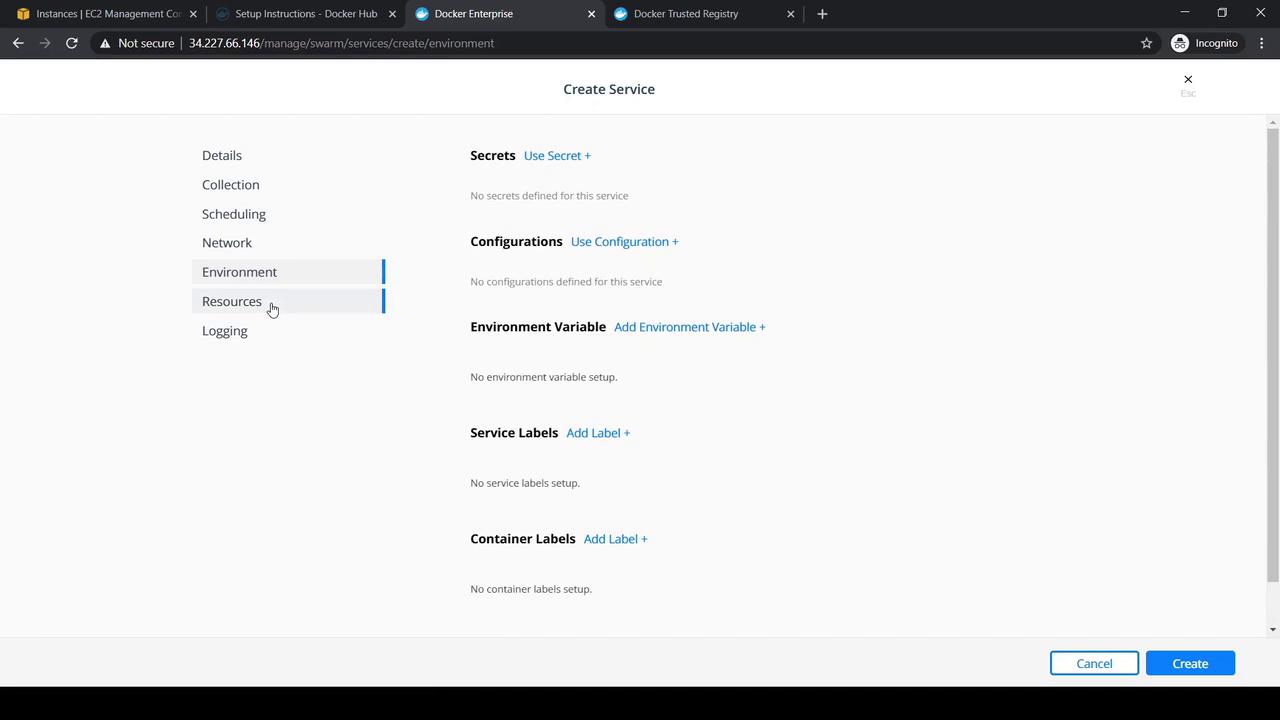The image size is (1280, 720).
Task: Click the page vertical scrollbar
Action: pyautogui.click(x=1272, y=350)
